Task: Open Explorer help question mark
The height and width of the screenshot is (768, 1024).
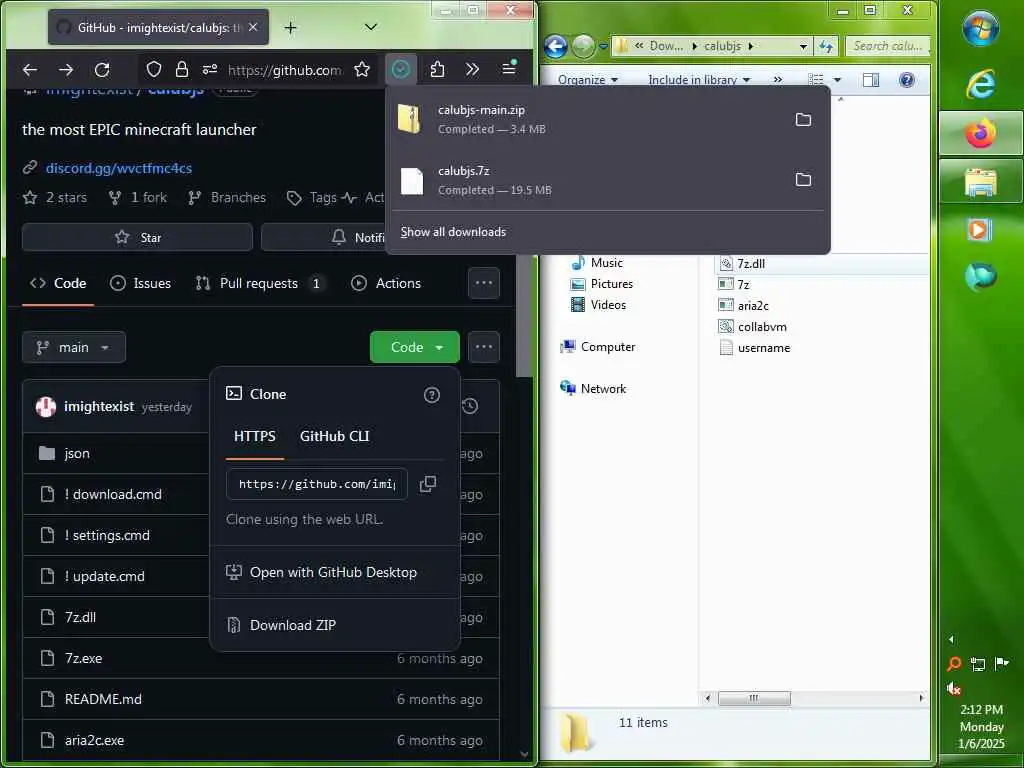Action: (x=906, y=80)
